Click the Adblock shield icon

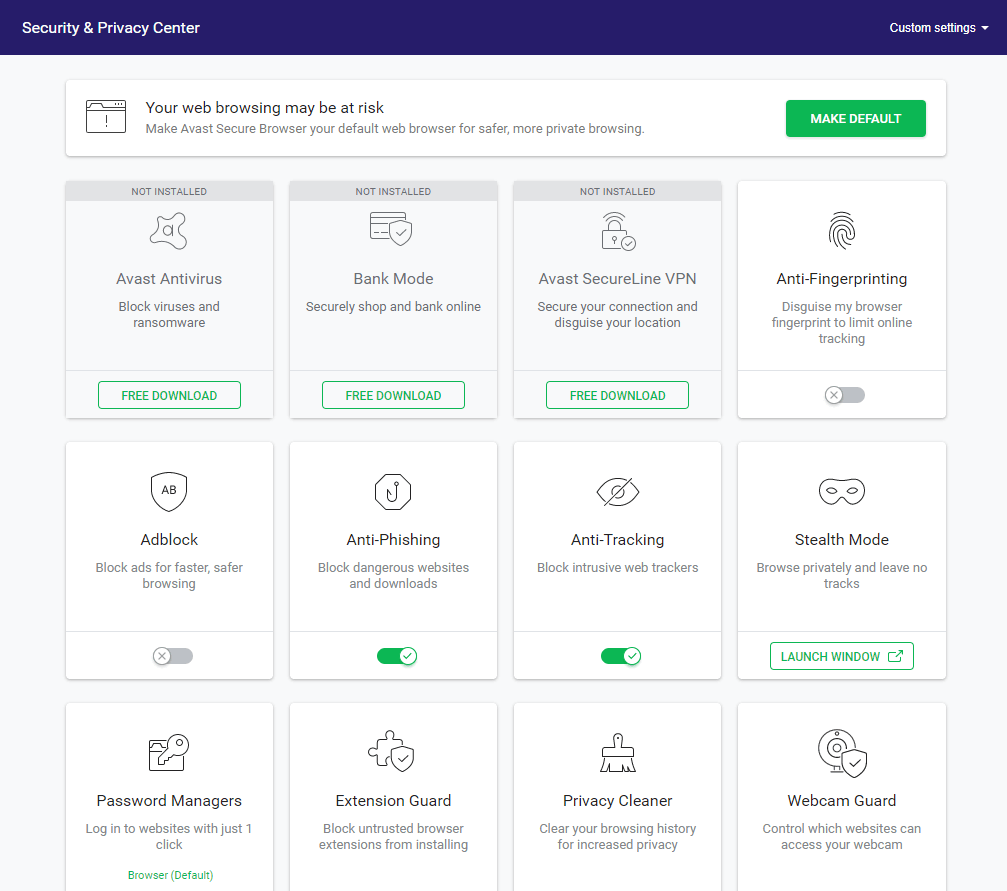coord(169,491)
